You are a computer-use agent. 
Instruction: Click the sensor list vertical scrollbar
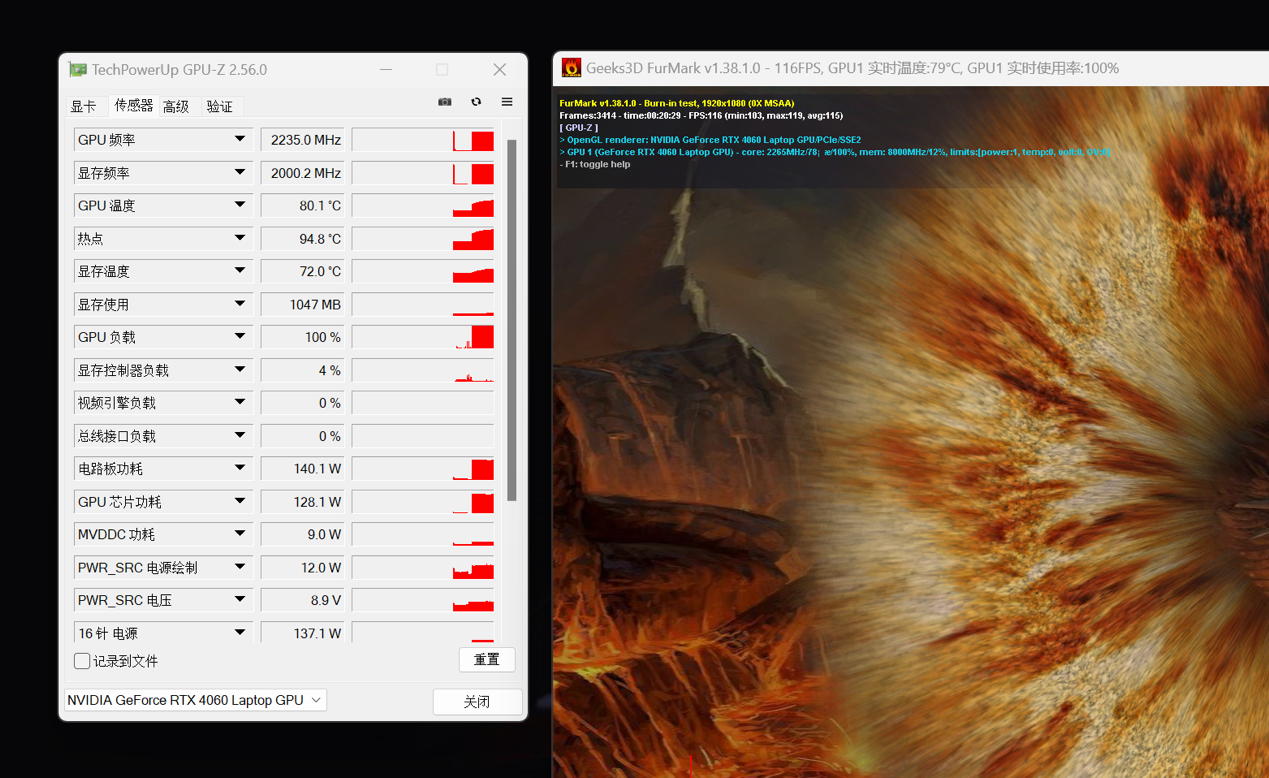coord(512,320)
